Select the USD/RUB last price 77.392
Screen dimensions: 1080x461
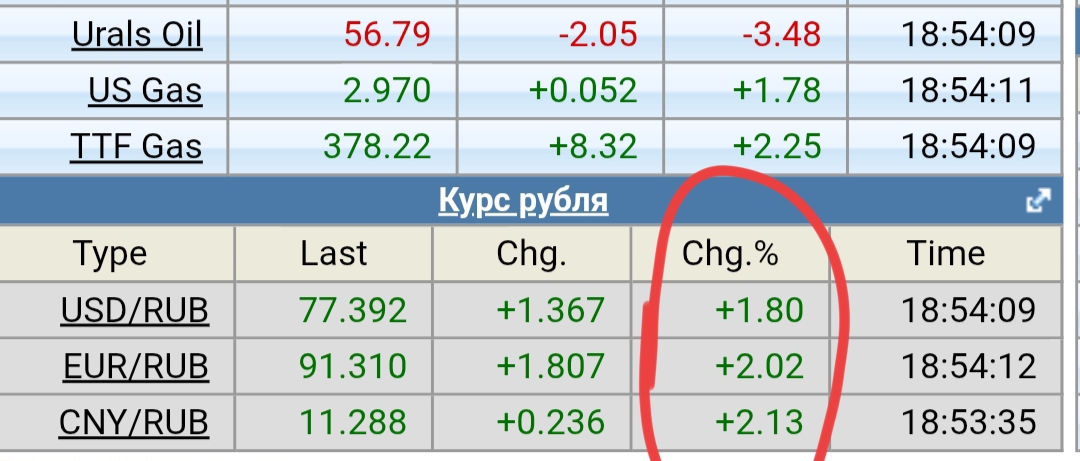tap(353, 311)
